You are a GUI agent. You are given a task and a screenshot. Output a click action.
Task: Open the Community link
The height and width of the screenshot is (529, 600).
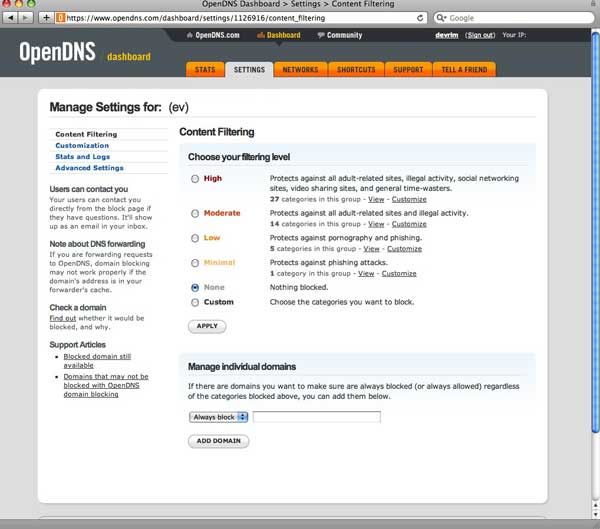point(340,35)
